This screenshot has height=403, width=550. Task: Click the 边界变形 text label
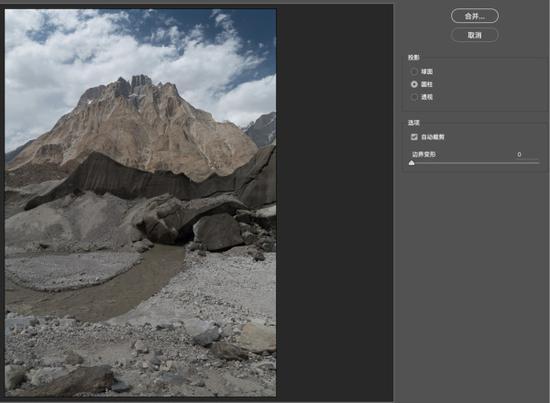point(424,154)
